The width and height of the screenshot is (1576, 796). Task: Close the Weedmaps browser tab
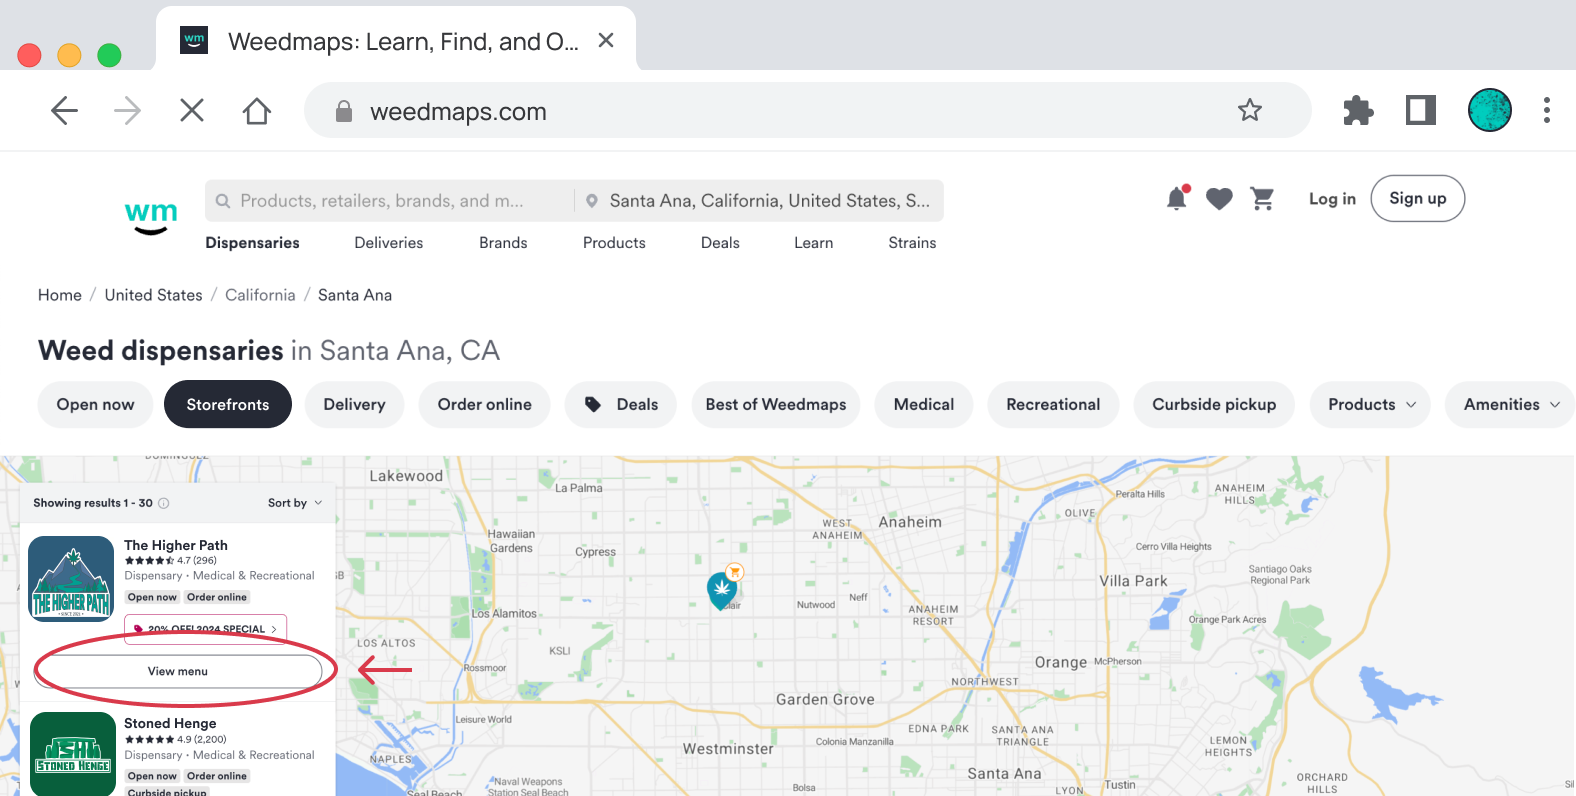606,40
